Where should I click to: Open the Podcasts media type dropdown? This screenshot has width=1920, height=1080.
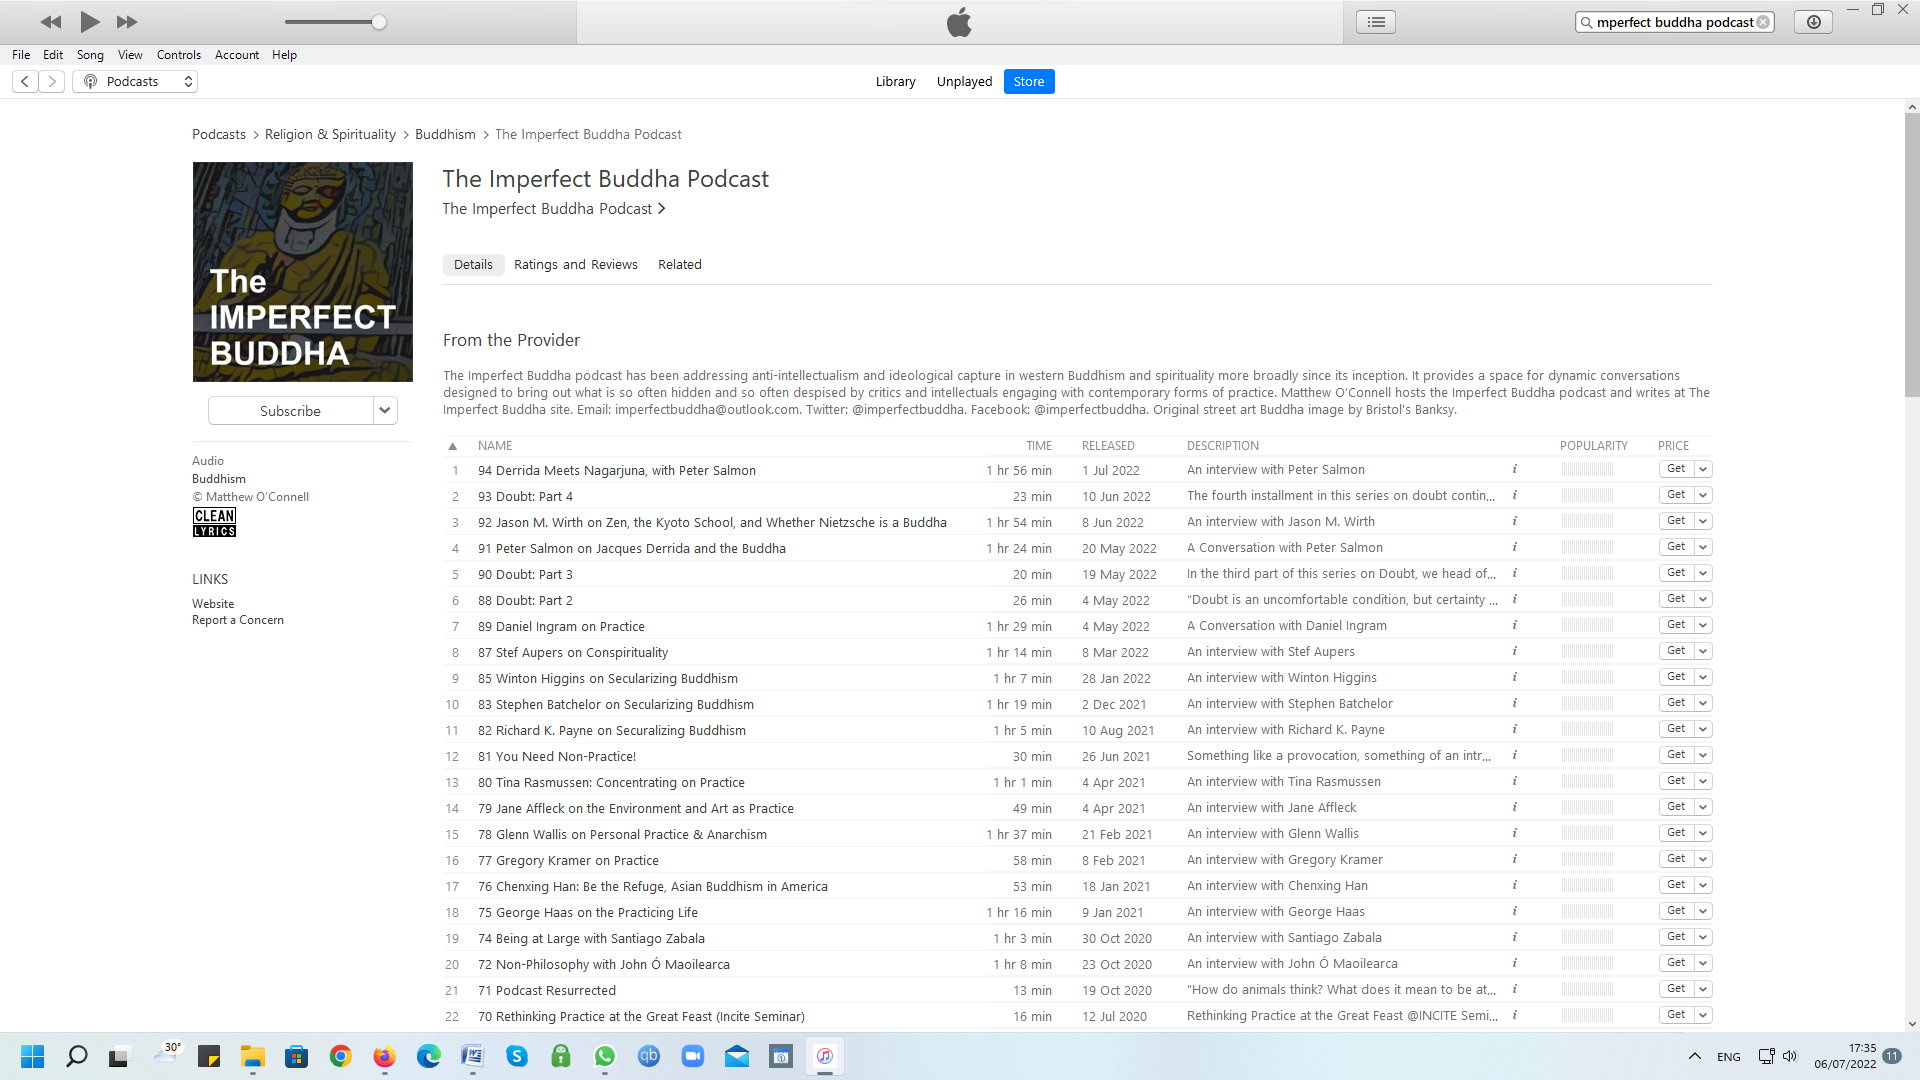pyautogui.click(x=135, y=82)
